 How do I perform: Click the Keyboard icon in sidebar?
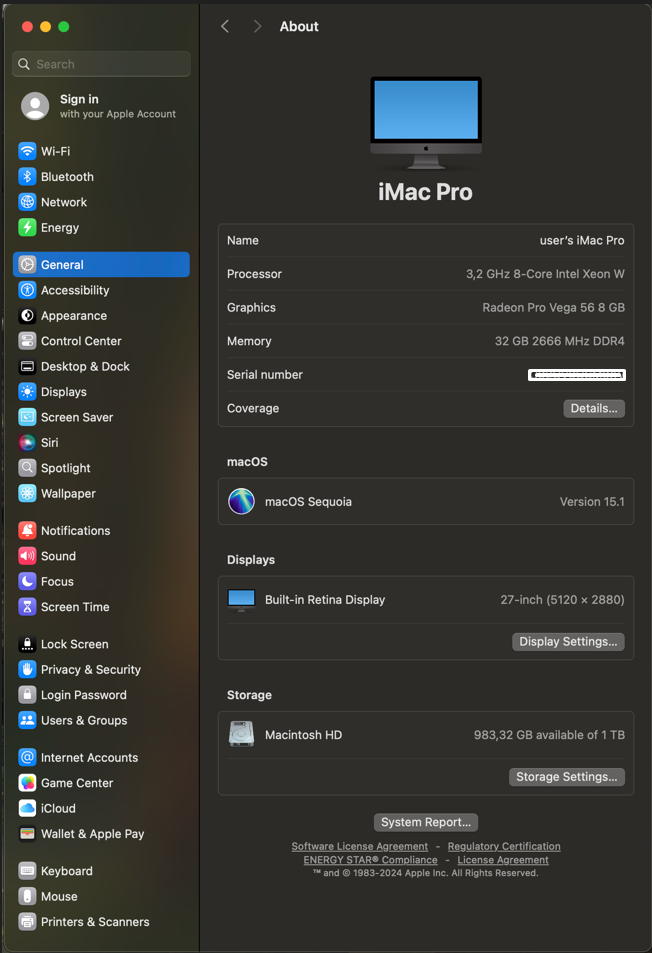tap(27, 871)
